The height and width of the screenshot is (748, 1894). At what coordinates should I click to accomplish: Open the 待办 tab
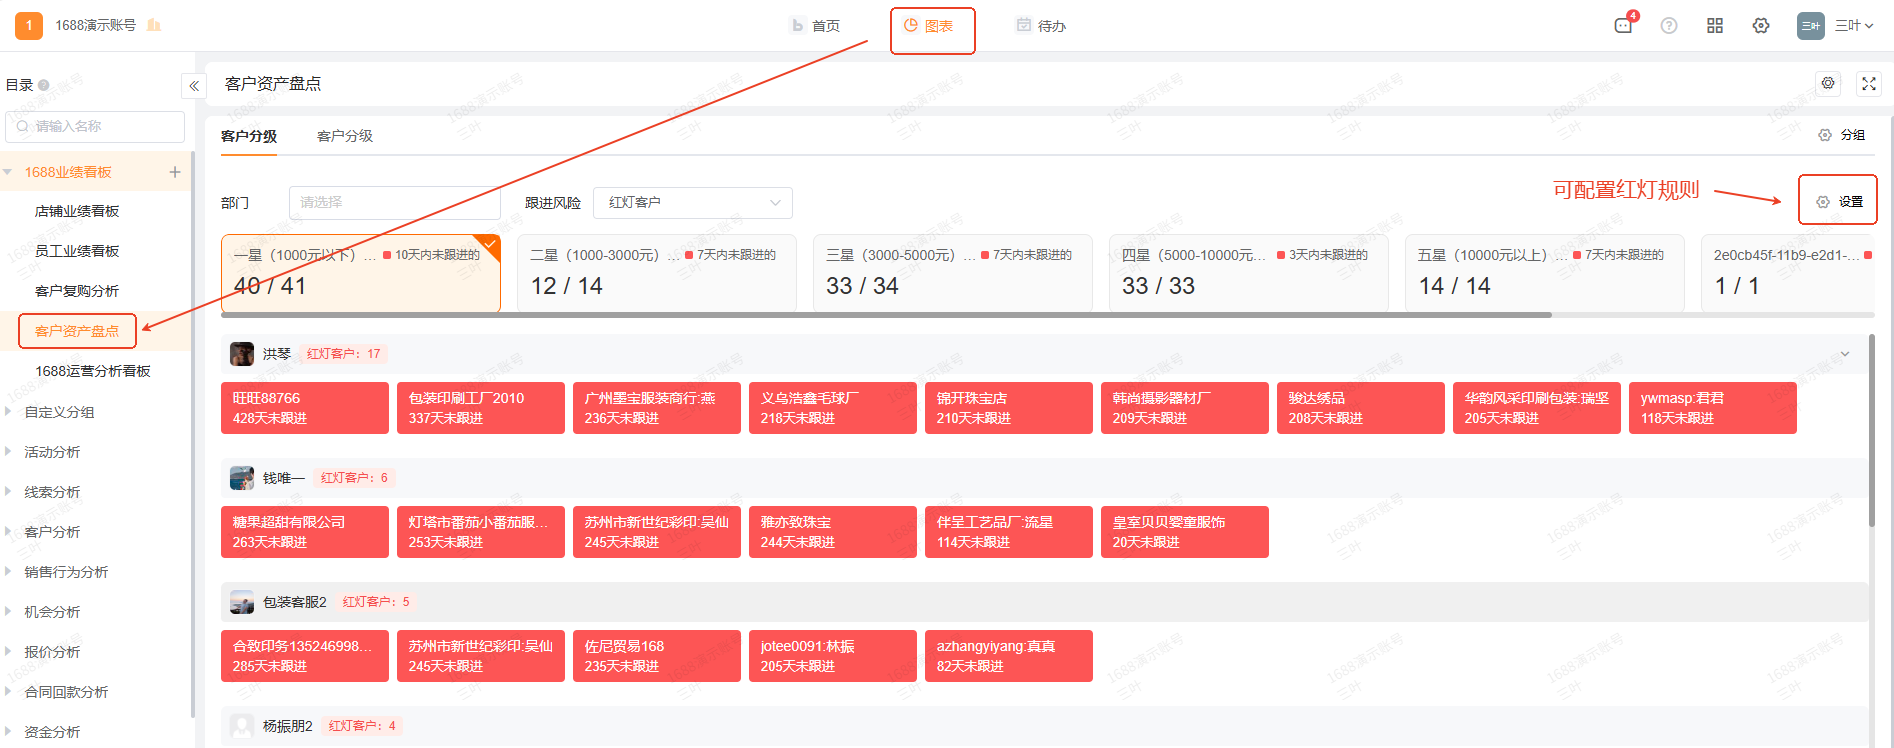(x=1041, y=26)
